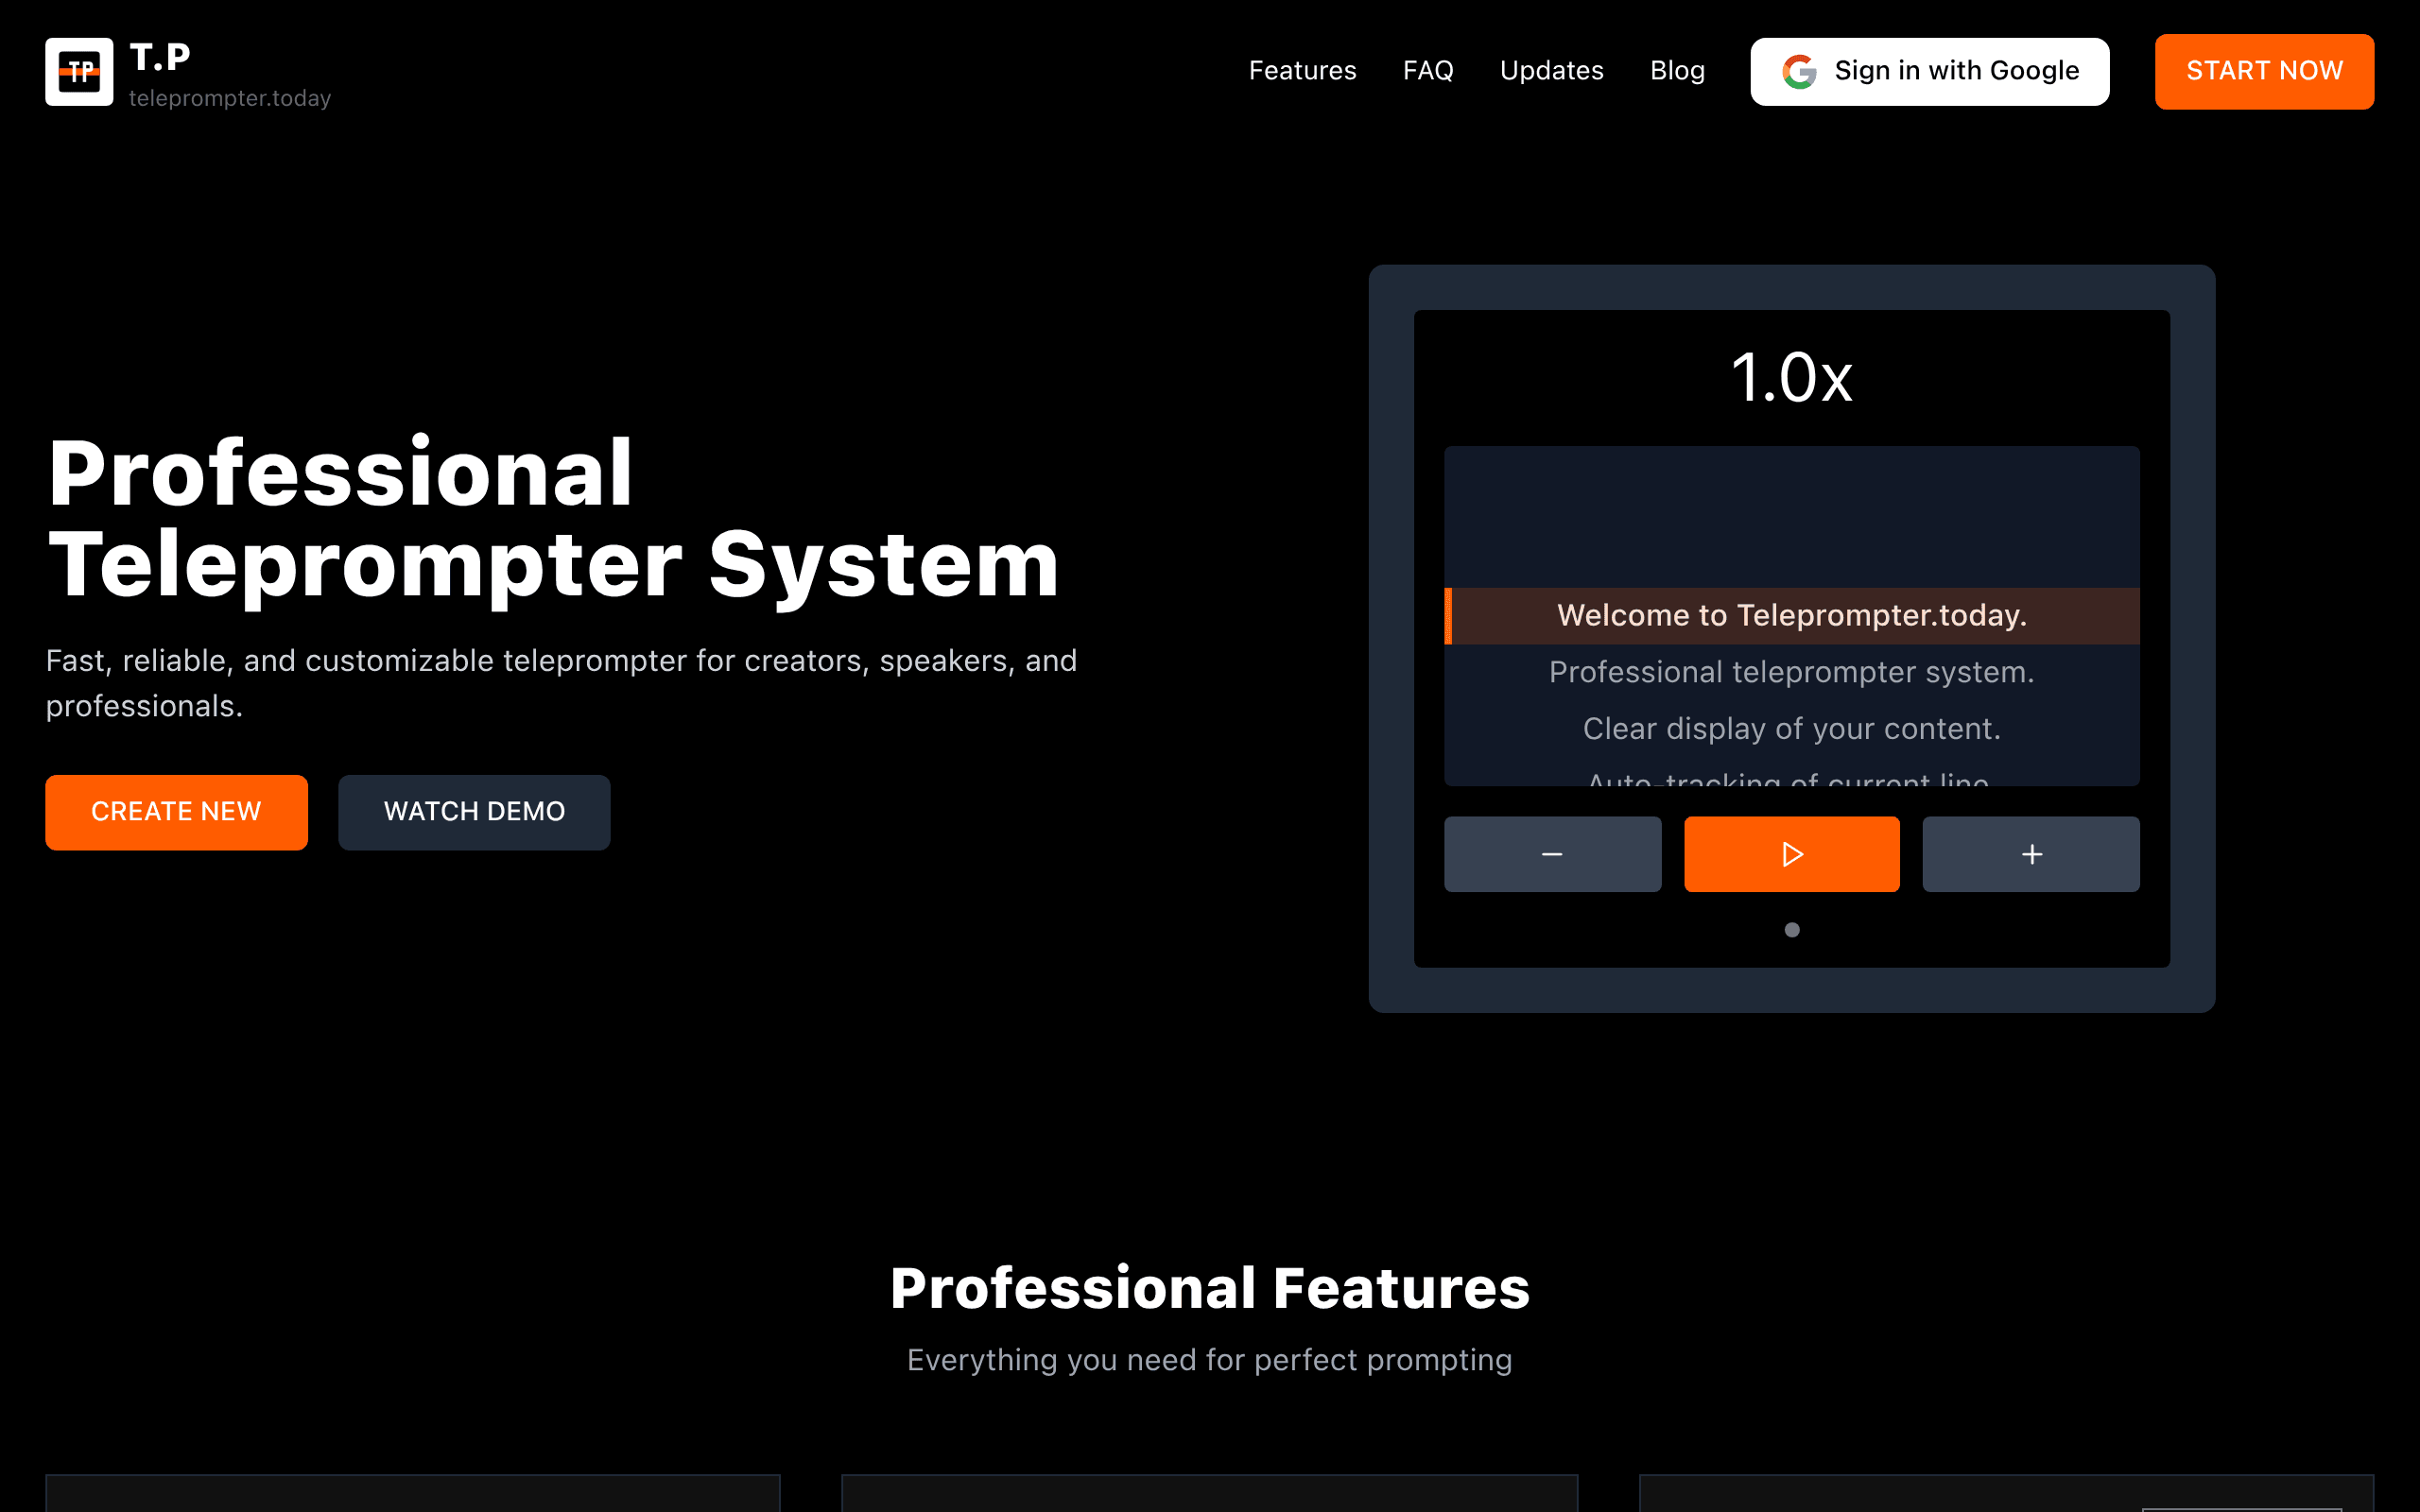2420x1512 pixels.
Task: Open the FAQ nav link
Action: point(1428,71)
